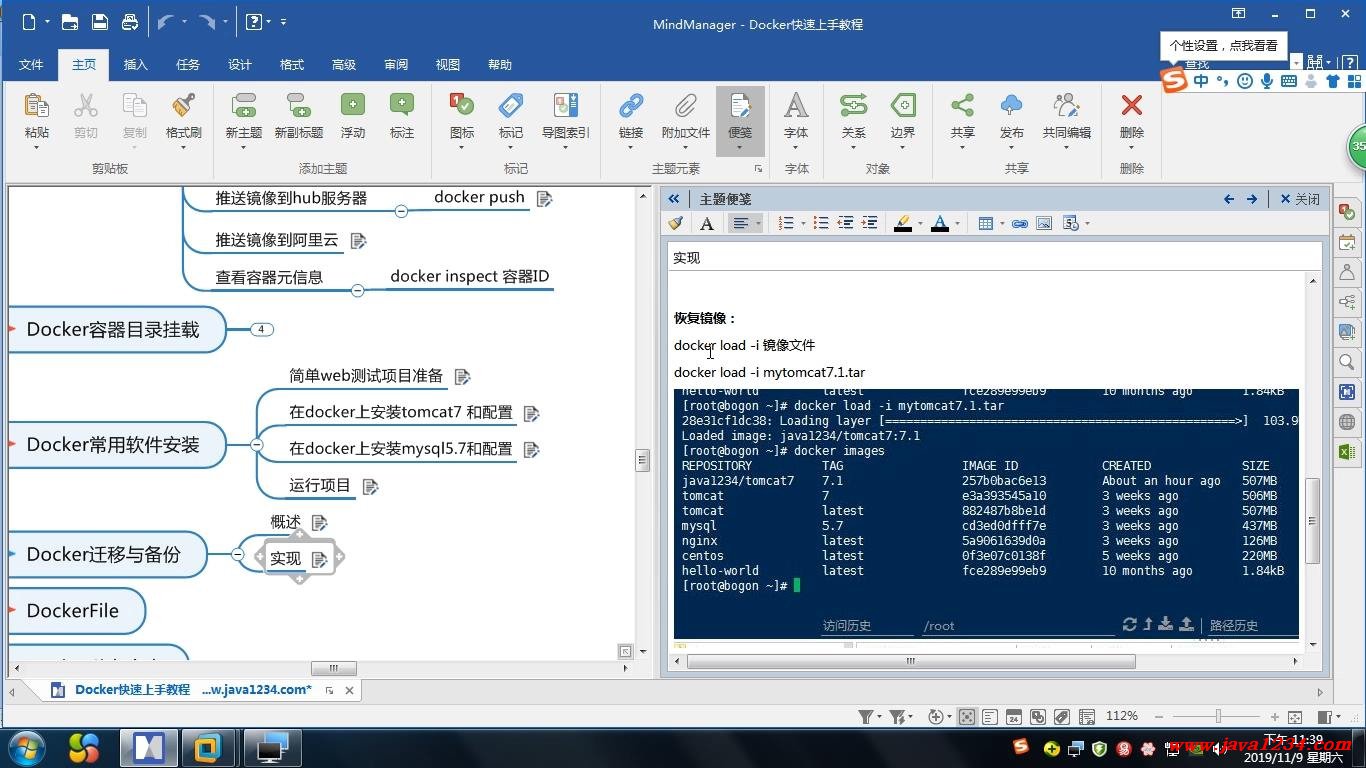
Task: Click the bullet list button in notes toolbar
Action: (x=820, y=223)
